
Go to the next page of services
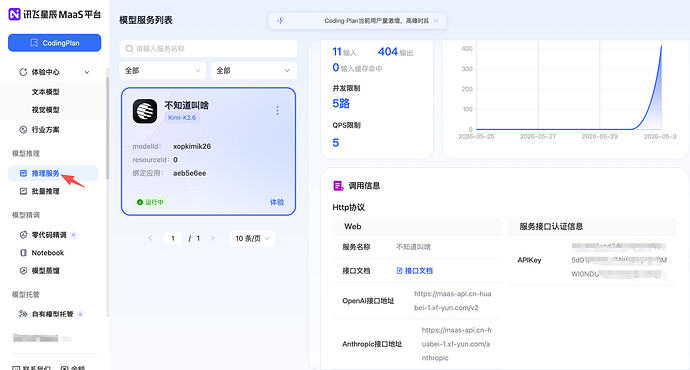click(213, 238)
